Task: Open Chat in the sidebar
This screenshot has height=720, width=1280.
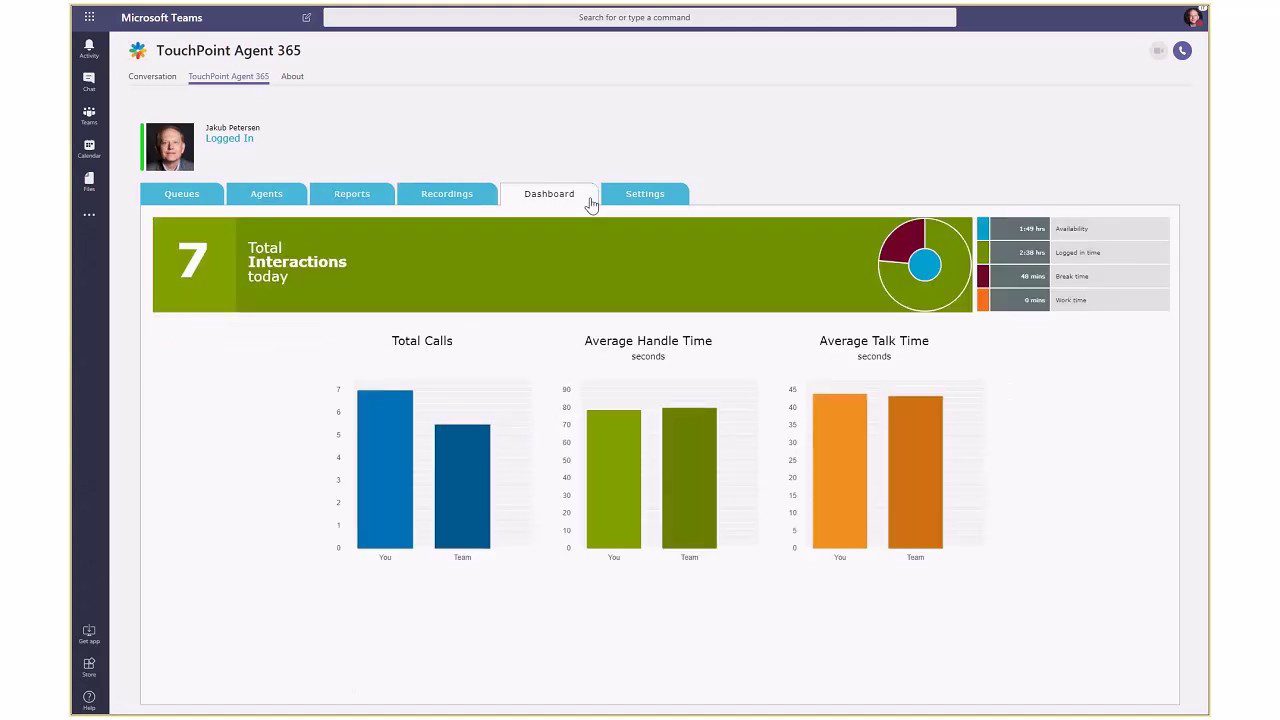Action: tap(89, 81)
